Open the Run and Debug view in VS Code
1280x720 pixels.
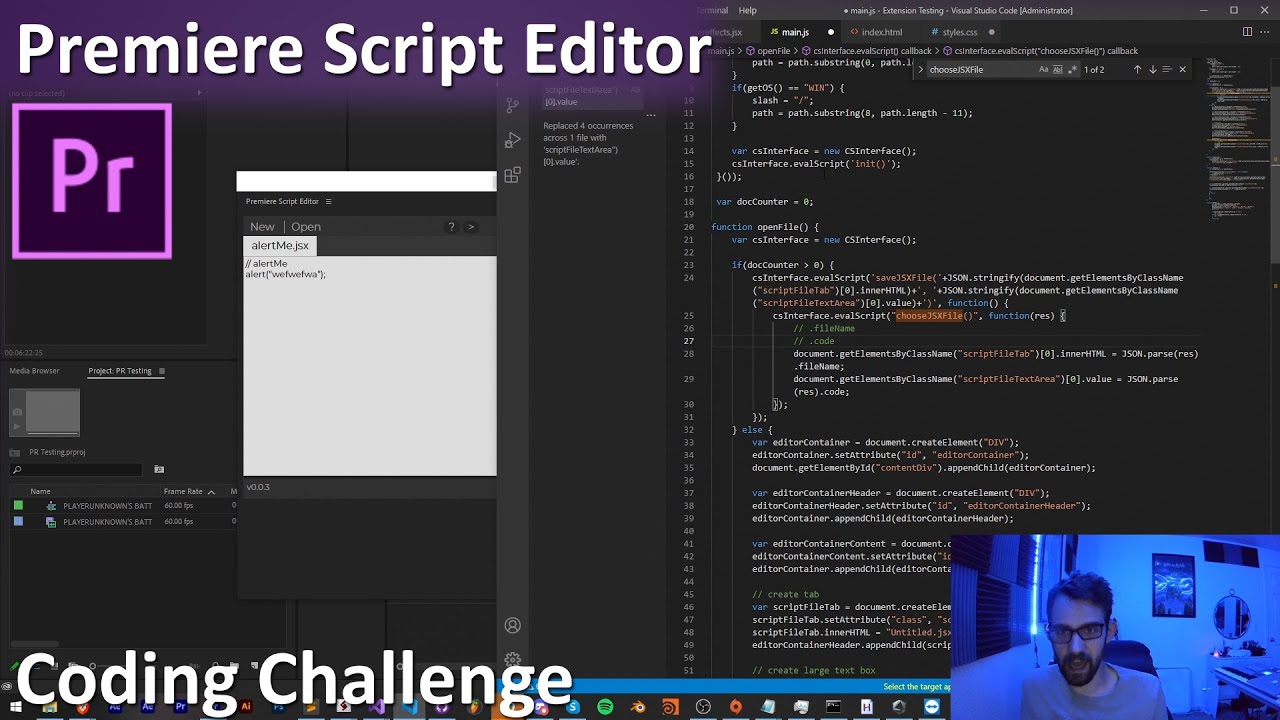pyautogui.click(x=513, y=140)
